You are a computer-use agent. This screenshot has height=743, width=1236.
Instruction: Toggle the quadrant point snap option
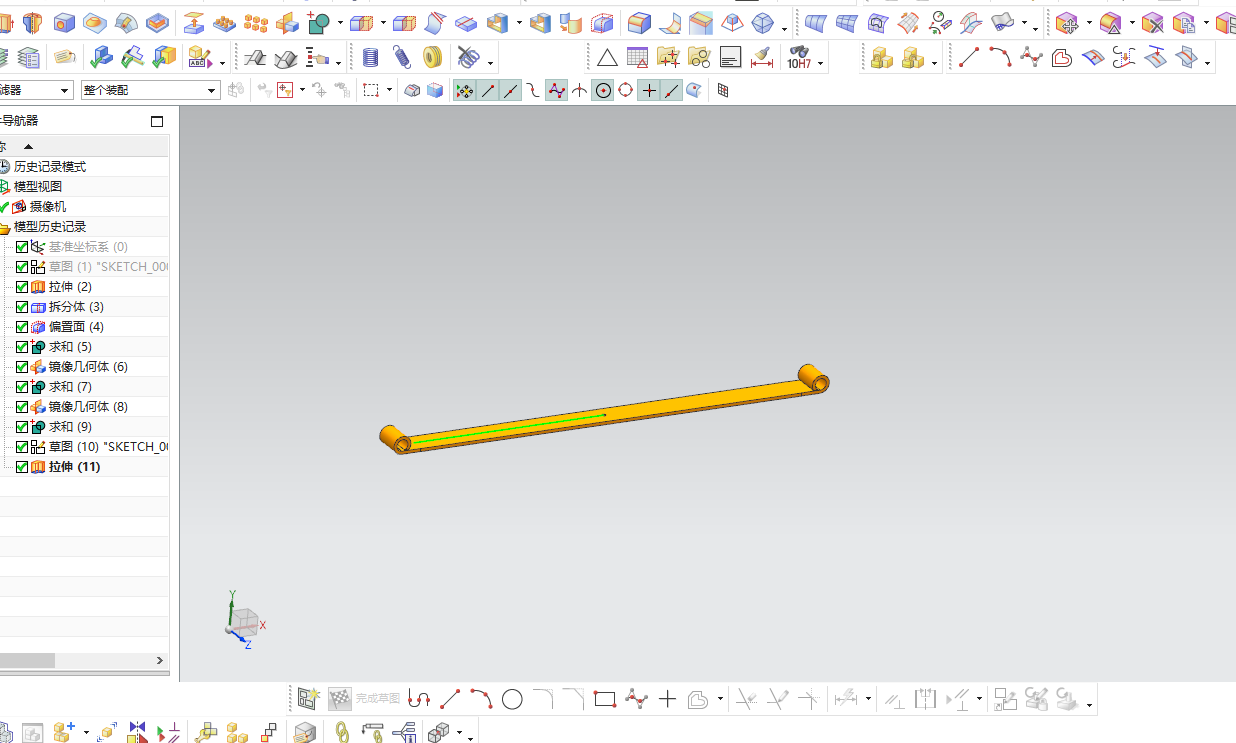tap(626, 91)
